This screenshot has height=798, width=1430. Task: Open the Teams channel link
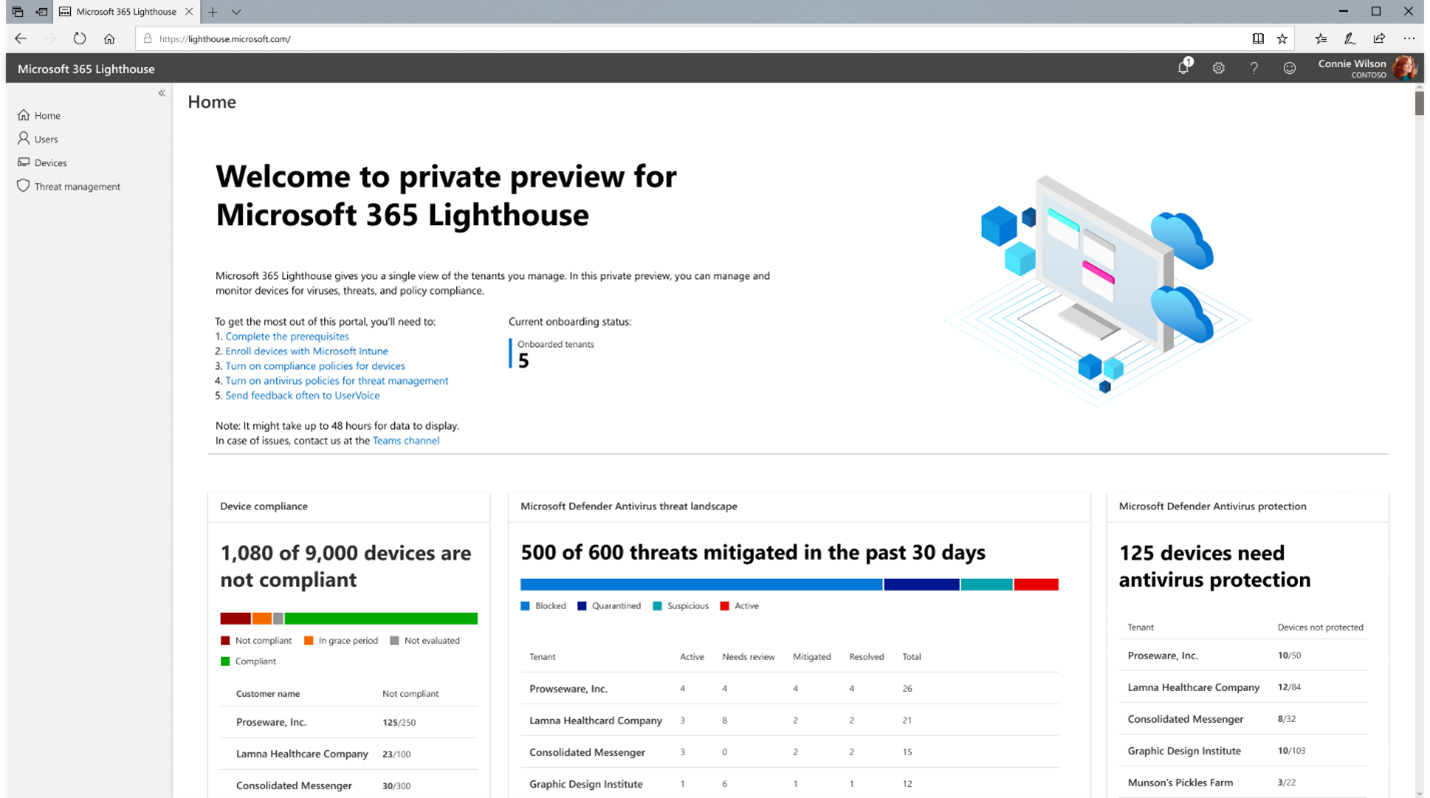pyautogui.click(x=406, y=440)
